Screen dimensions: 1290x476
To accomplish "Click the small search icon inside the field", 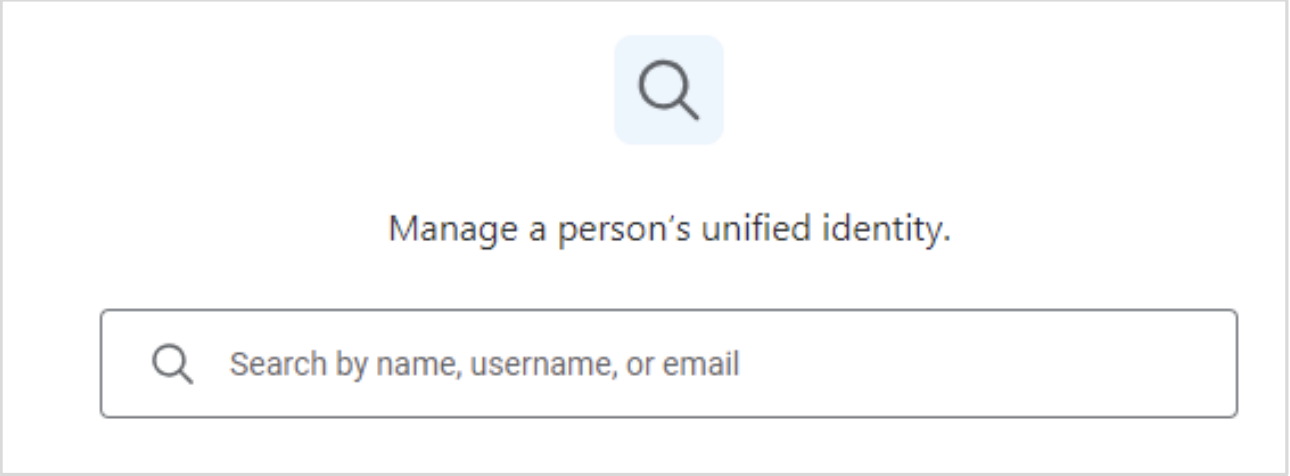I will pyautogui.click(x=172, y=364).
